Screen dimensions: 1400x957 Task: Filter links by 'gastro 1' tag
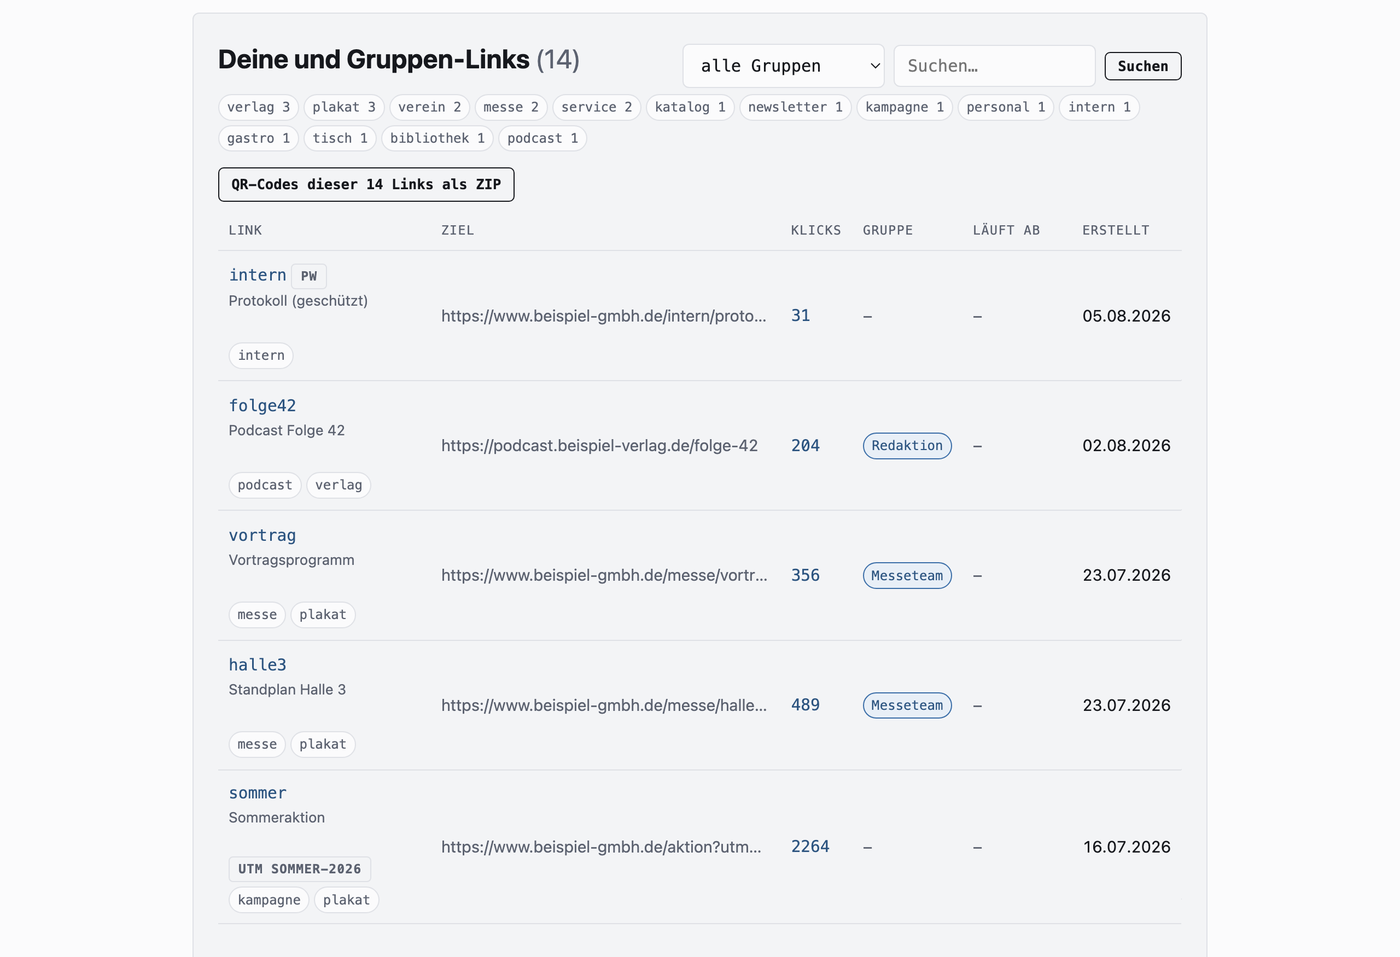258,138
